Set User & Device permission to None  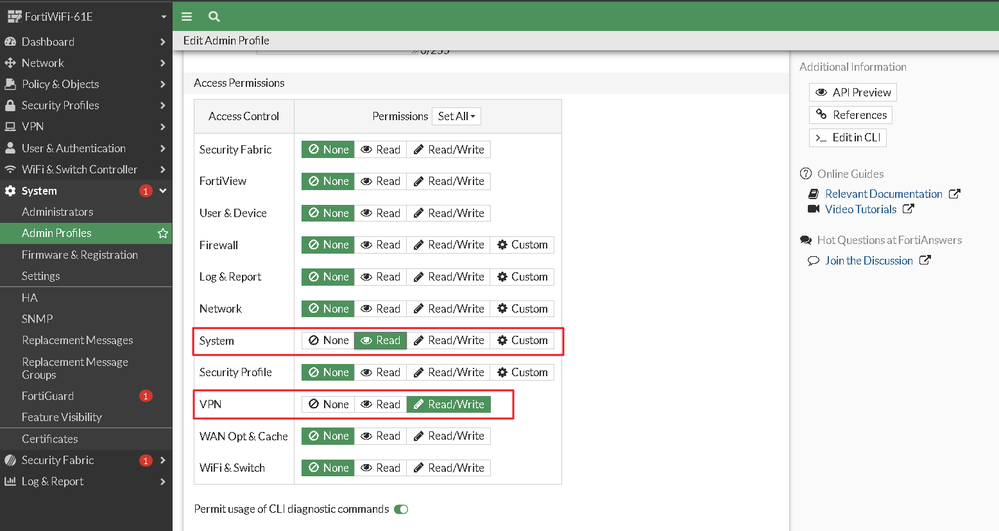coord(328,213)
